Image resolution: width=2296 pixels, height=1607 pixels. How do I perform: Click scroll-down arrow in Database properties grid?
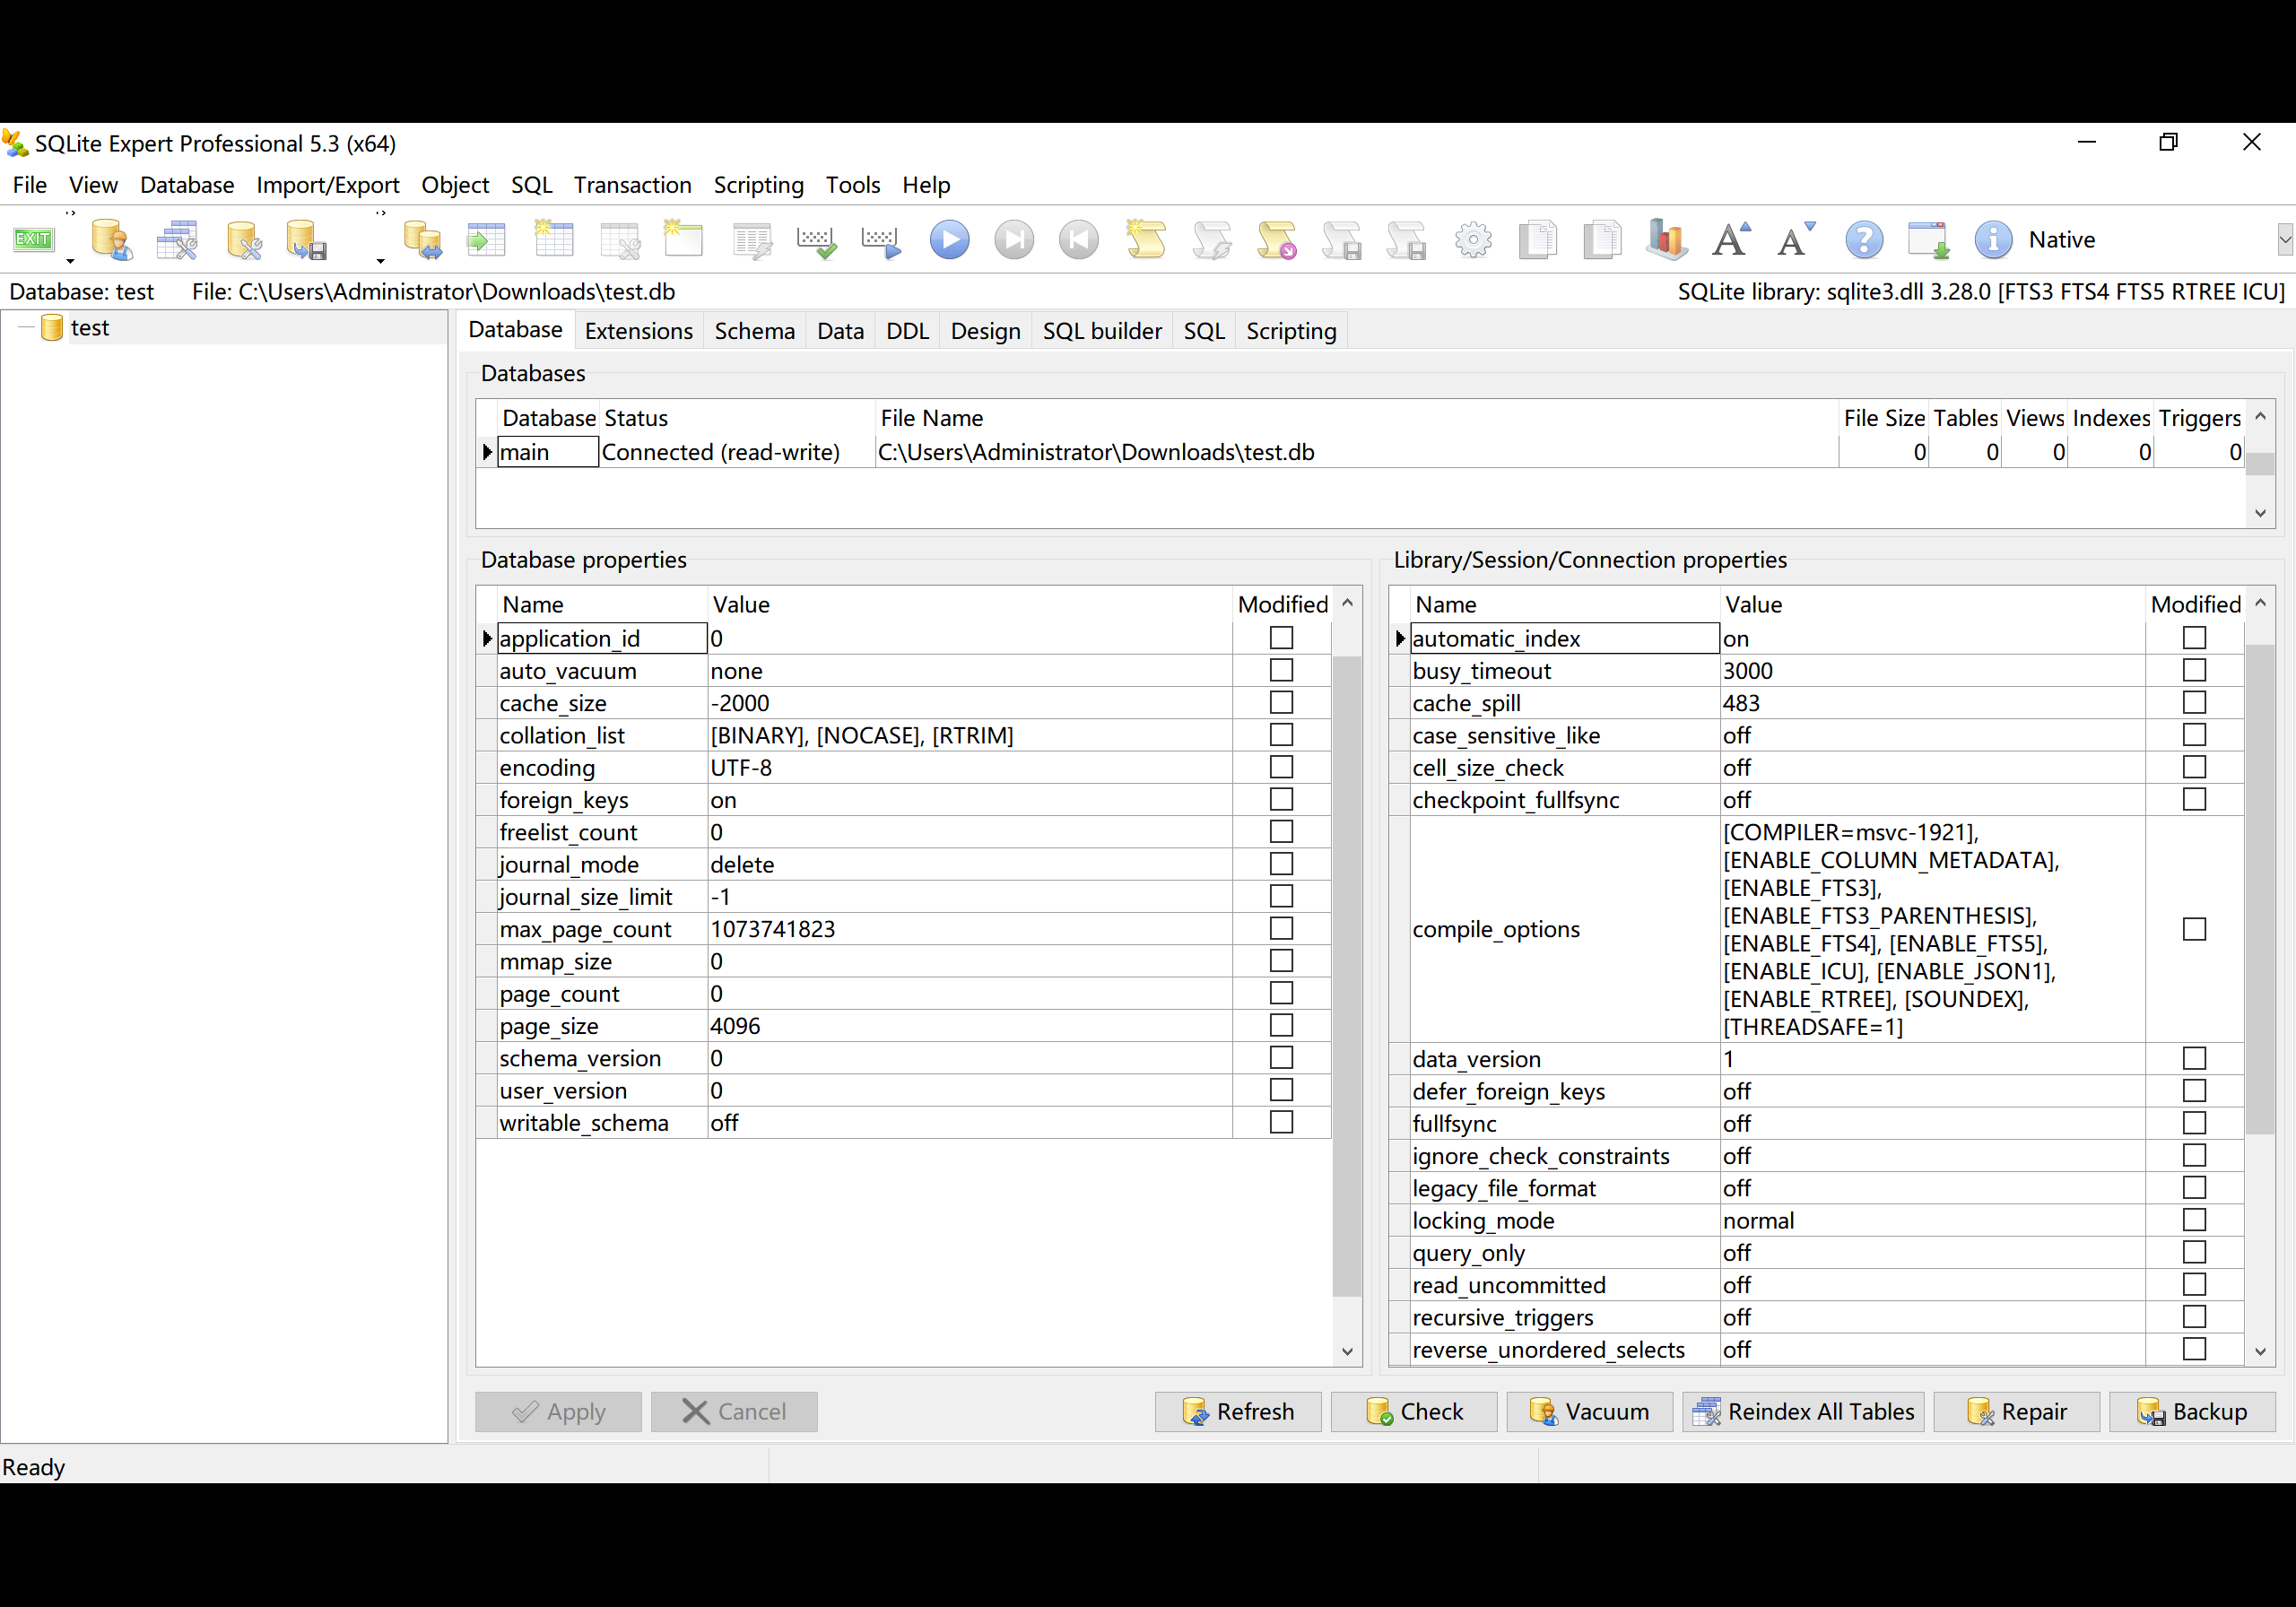[1347, 1352]
